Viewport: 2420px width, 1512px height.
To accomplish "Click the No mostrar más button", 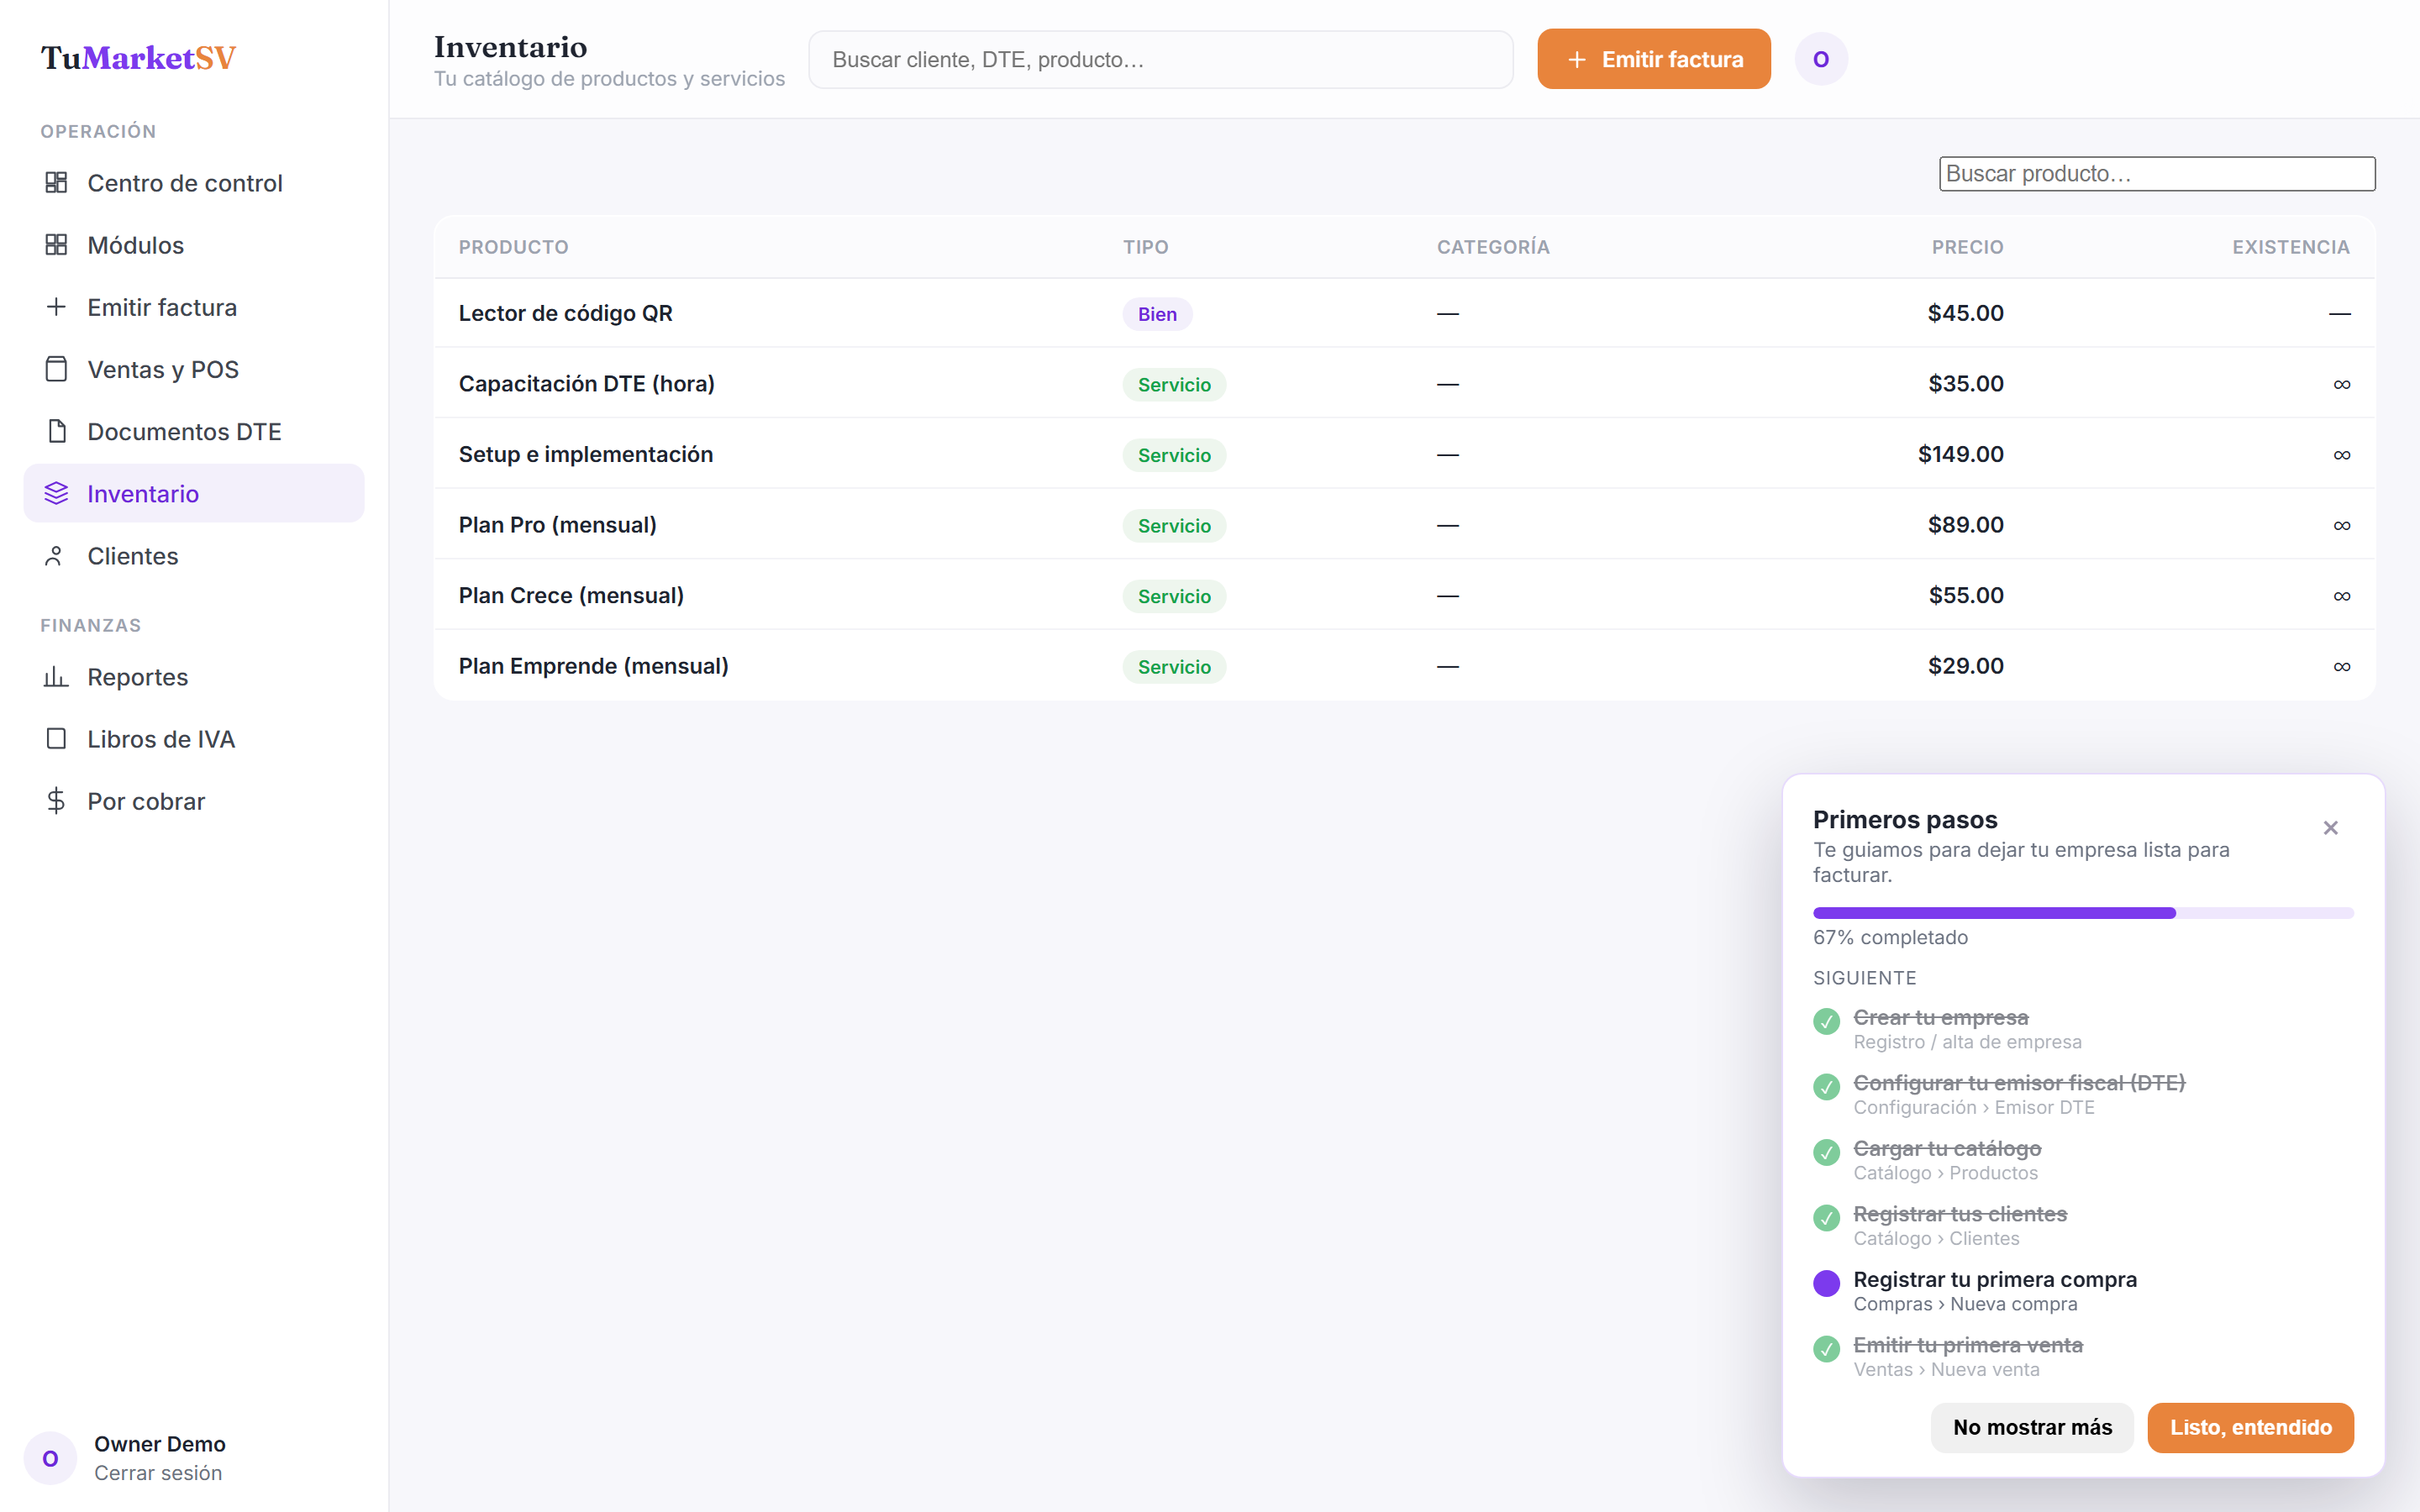I will click(2032, 1427).
